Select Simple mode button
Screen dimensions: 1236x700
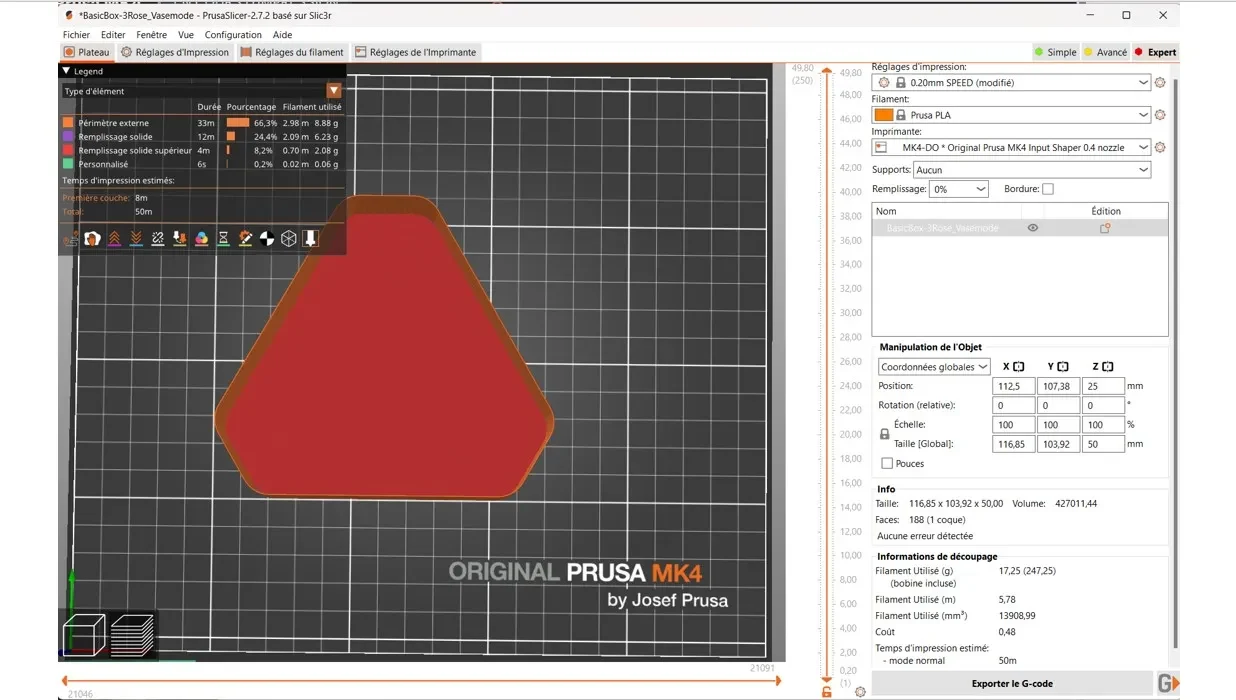(1055, 52)
